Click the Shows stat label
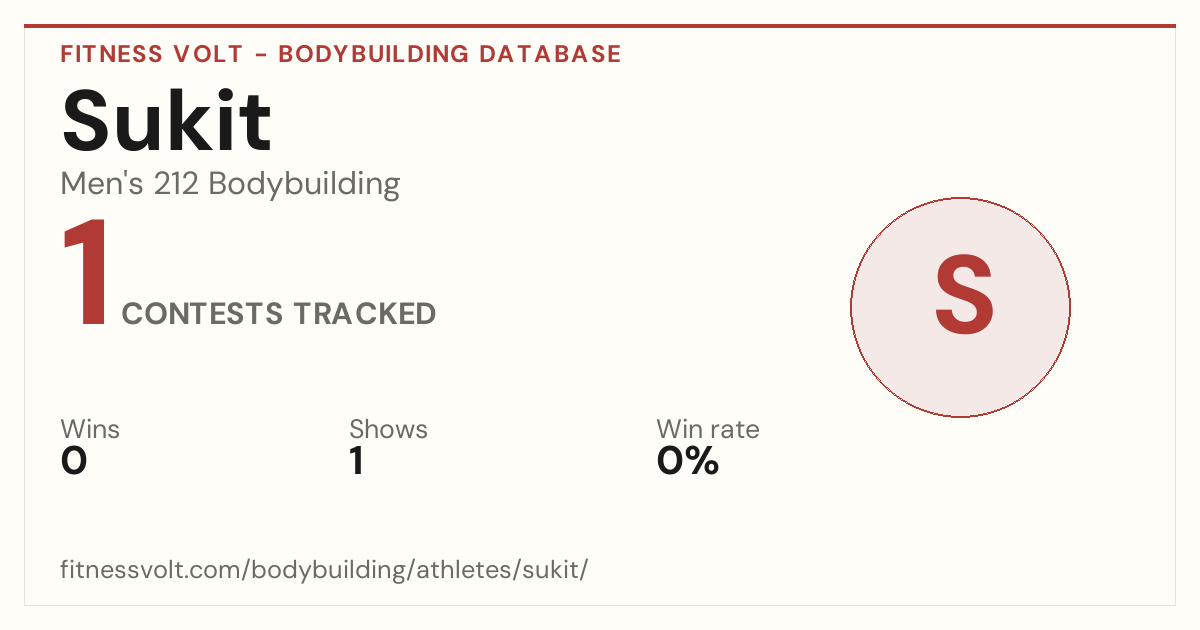The width and height of the screenshot is (1200, 630). 388,429
